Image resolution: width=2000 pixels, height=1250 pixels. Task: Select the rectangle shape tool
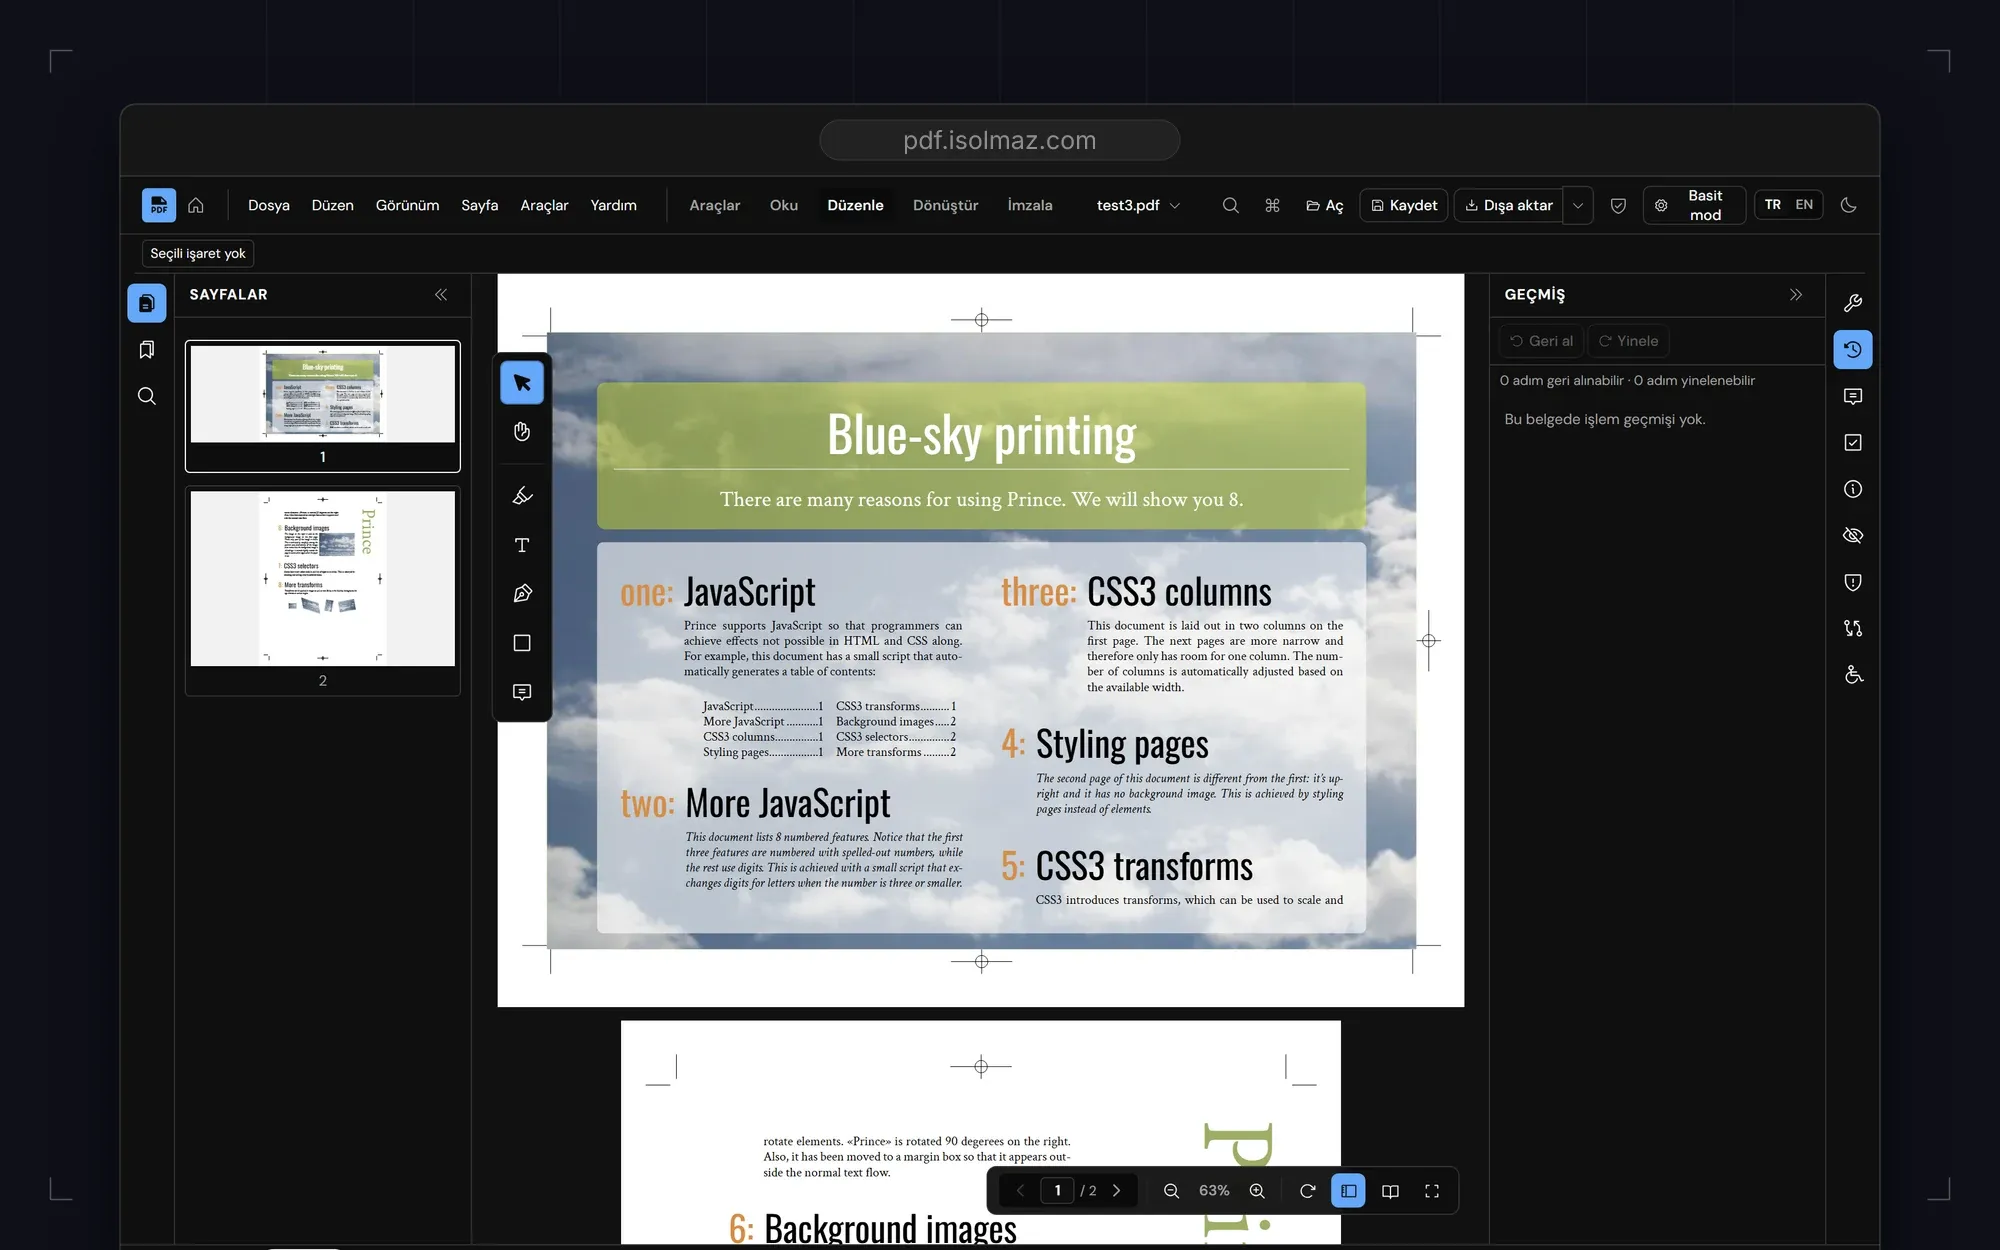tap(522, 643)
